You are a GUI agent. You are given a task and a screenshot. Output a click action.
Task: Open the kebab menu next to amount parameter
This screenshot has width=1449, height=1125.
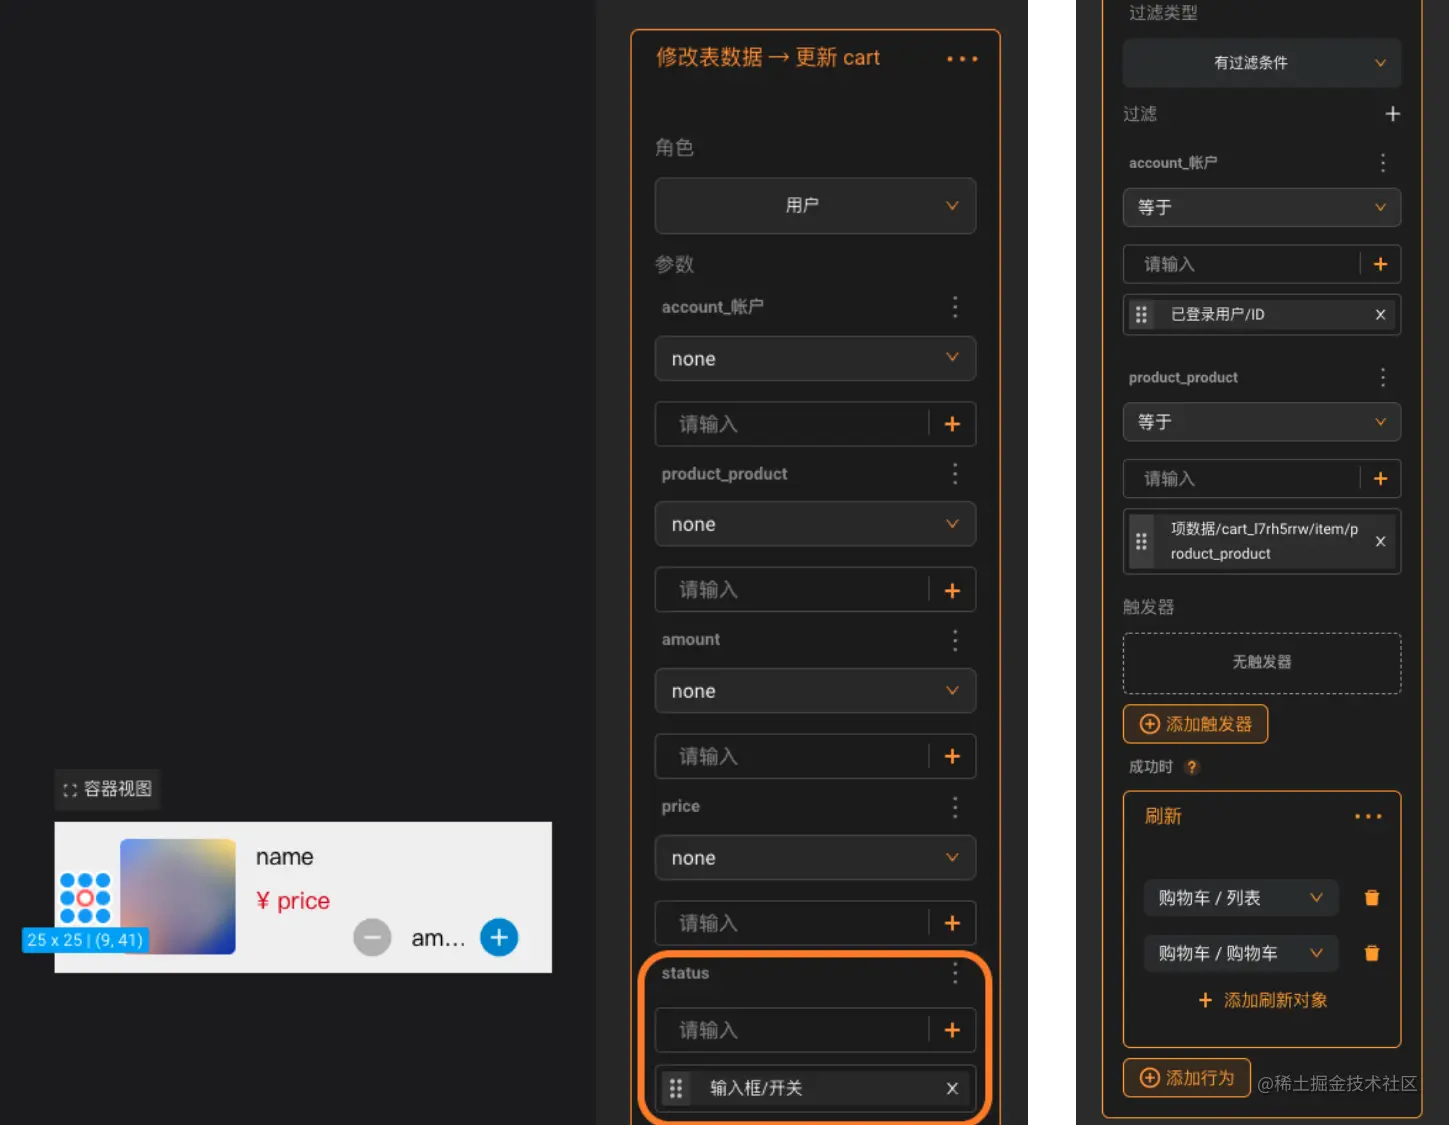(x=955, y=640)
